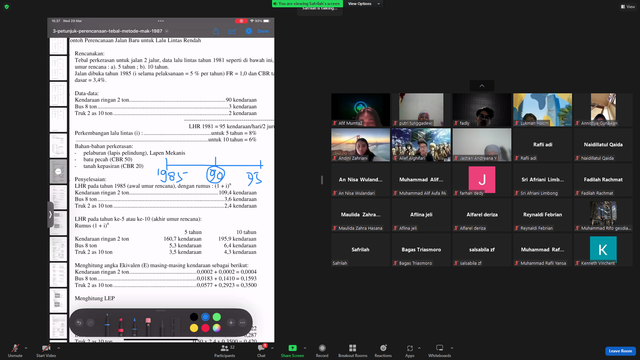This screenshot has width=640, height=360.
Task: Click the green encryption shield icon
Action: point(7,7)
